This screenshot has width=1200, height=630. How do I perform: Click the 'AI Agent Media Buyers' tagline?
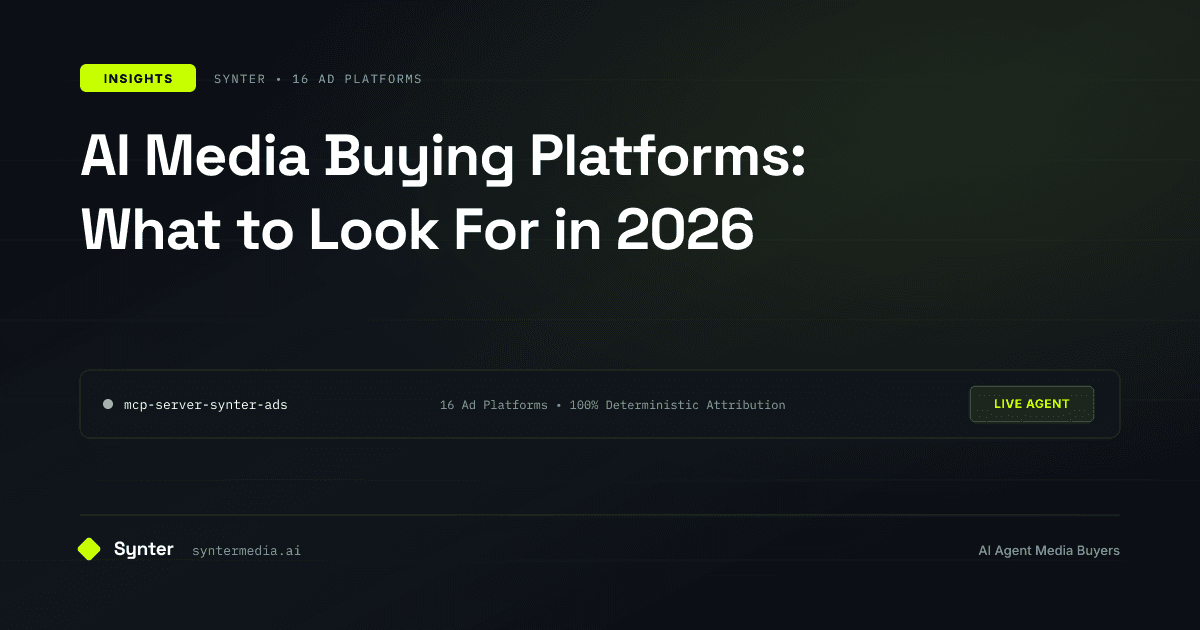click(1049, 550)
